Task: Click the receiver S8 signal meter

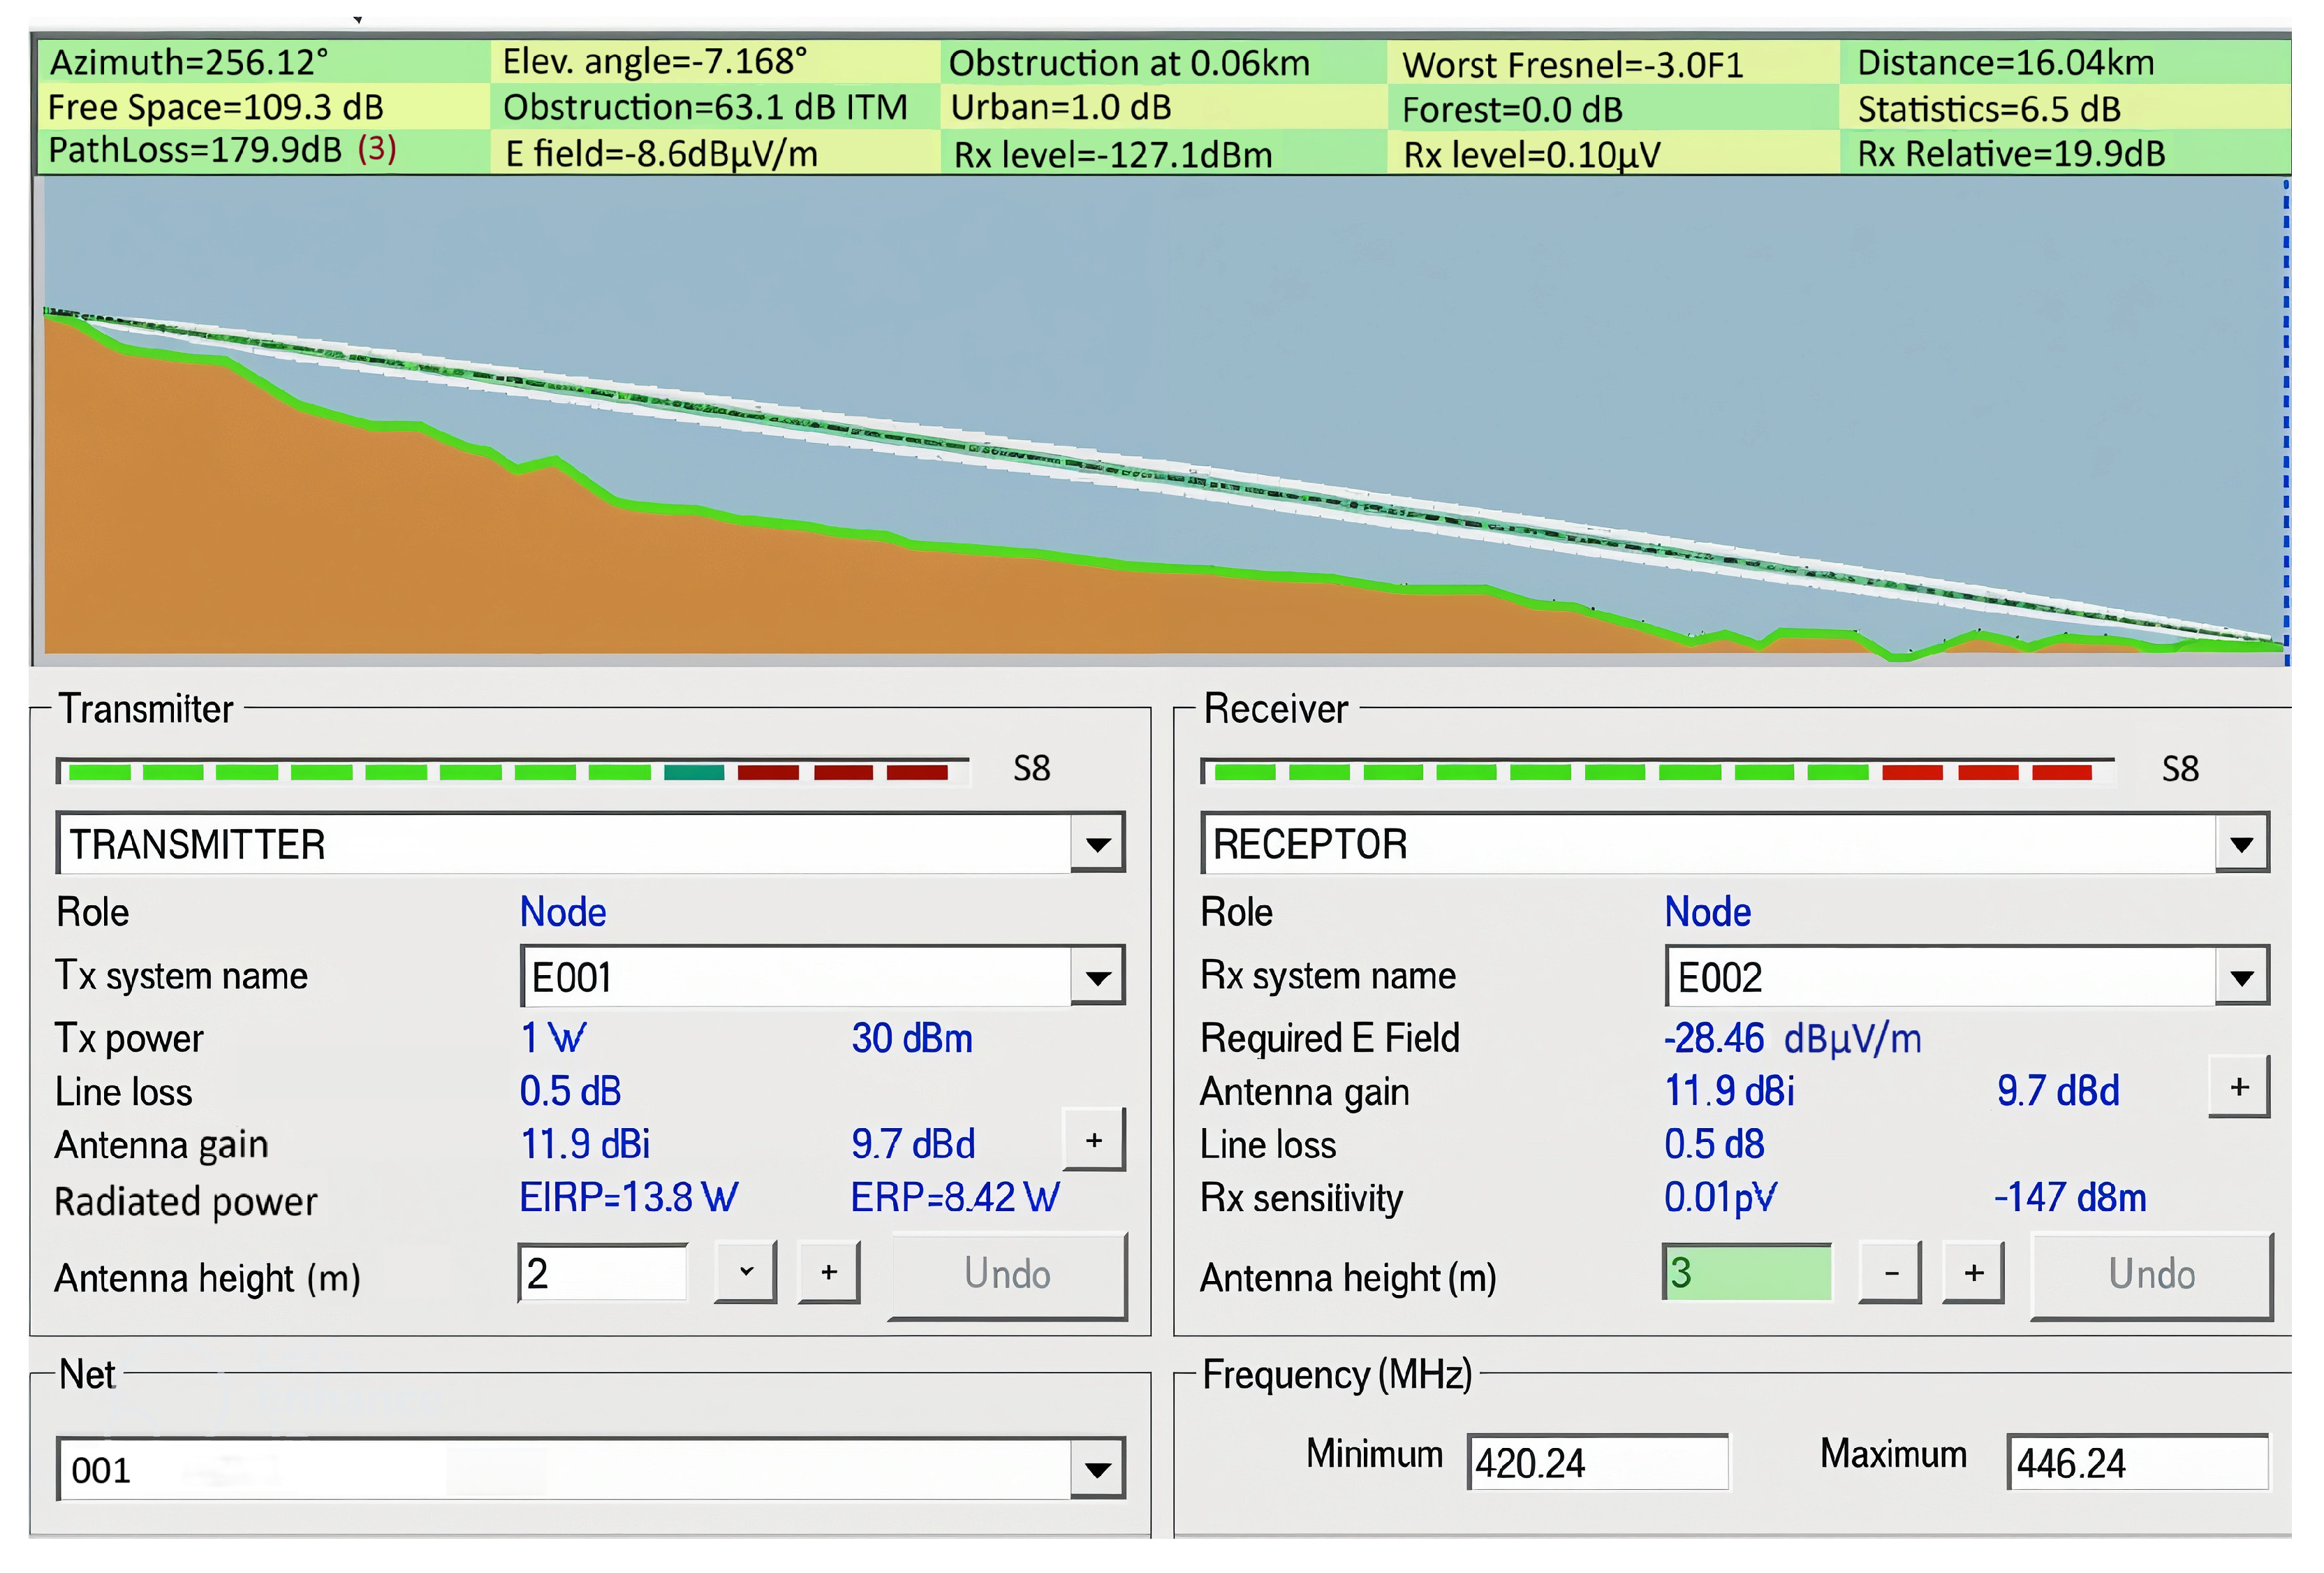Action: (x=1656, y=772)
